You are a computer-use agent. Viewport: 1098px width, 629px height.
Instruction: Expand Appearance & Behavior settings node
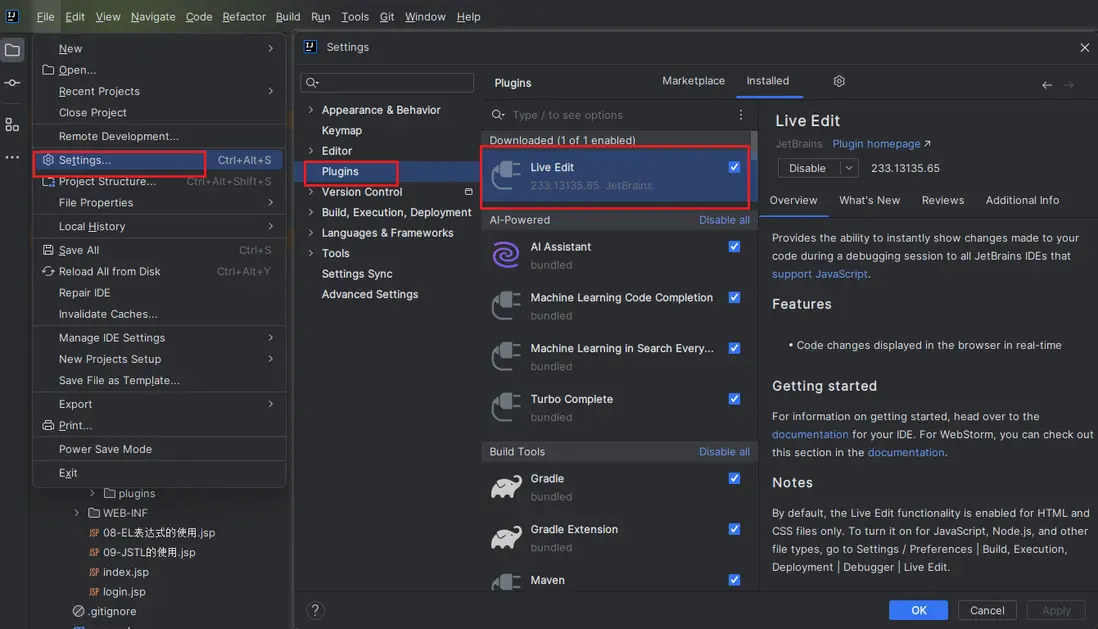[311, 110]
